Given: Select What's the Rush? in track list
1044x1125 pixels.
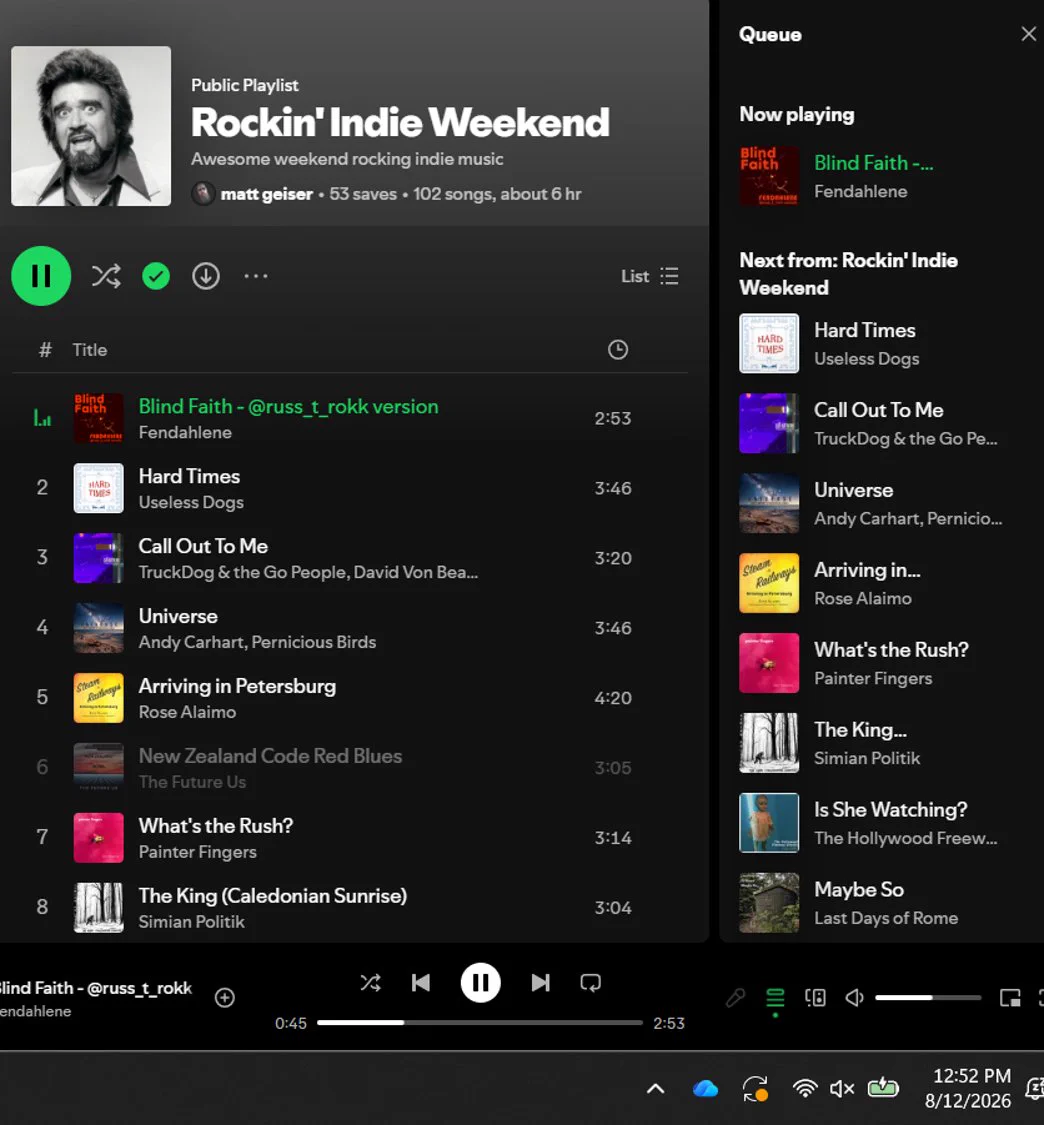Looking at the screenshot, I should (x=215, y=826).
